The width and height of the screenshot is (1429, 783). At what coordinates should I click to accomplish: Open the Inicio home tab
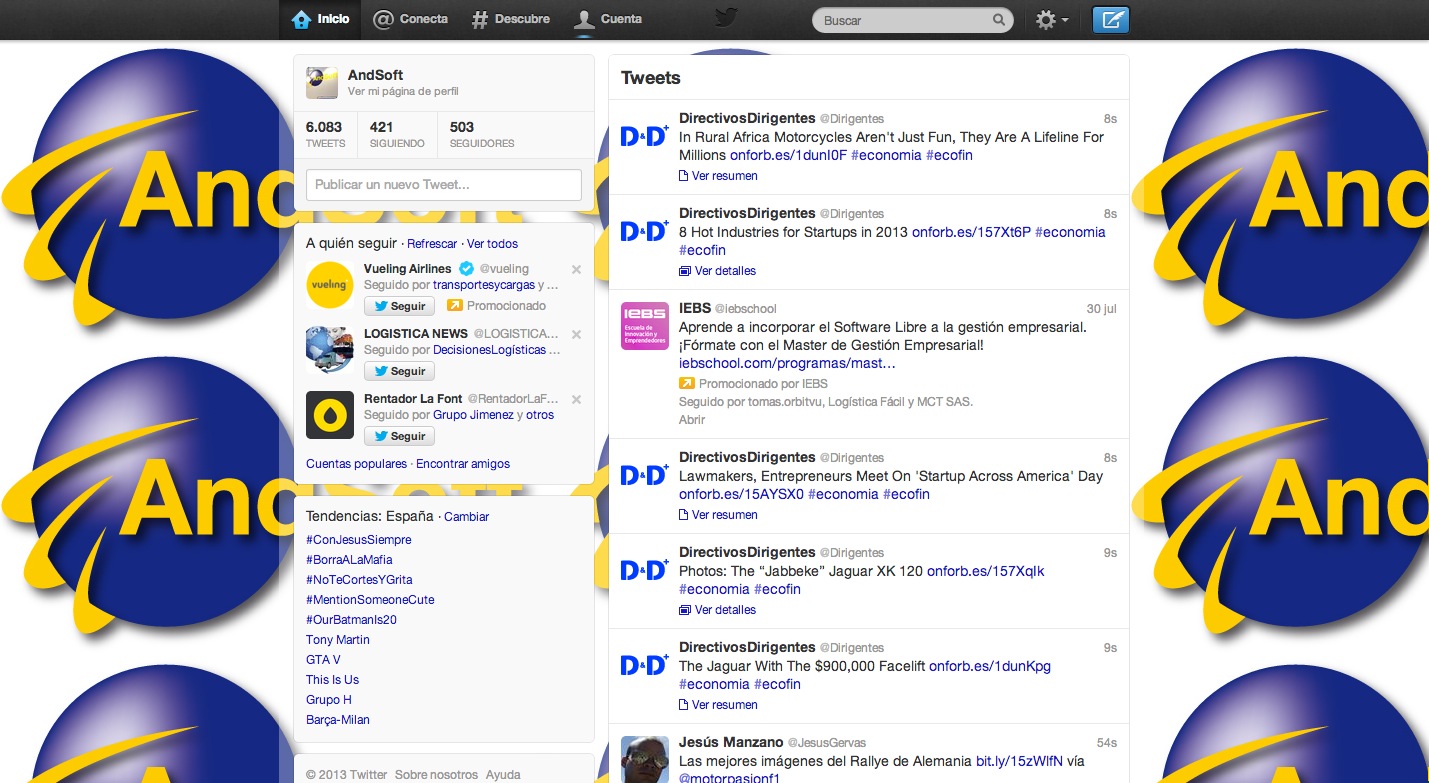coord(320,19)
